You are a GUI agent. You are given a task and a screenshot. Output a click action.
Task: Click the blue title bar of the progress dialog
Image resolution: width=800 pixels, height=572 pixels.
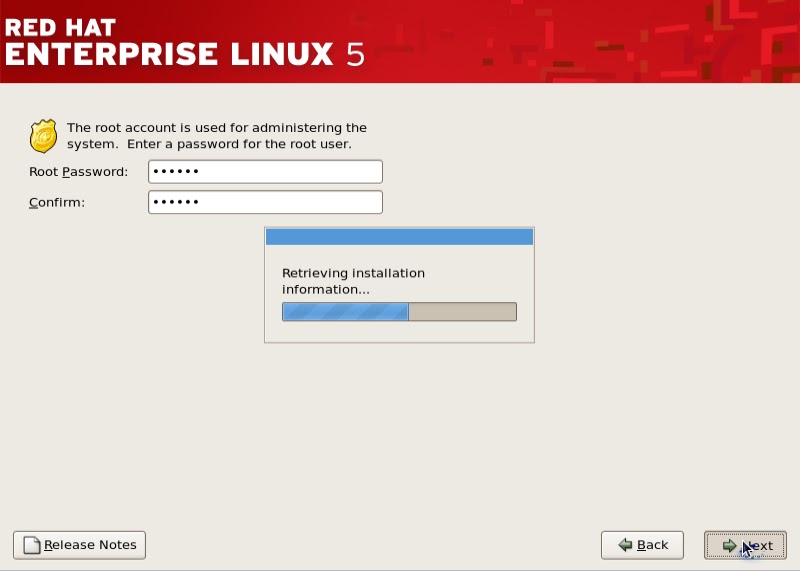point(399,237)
